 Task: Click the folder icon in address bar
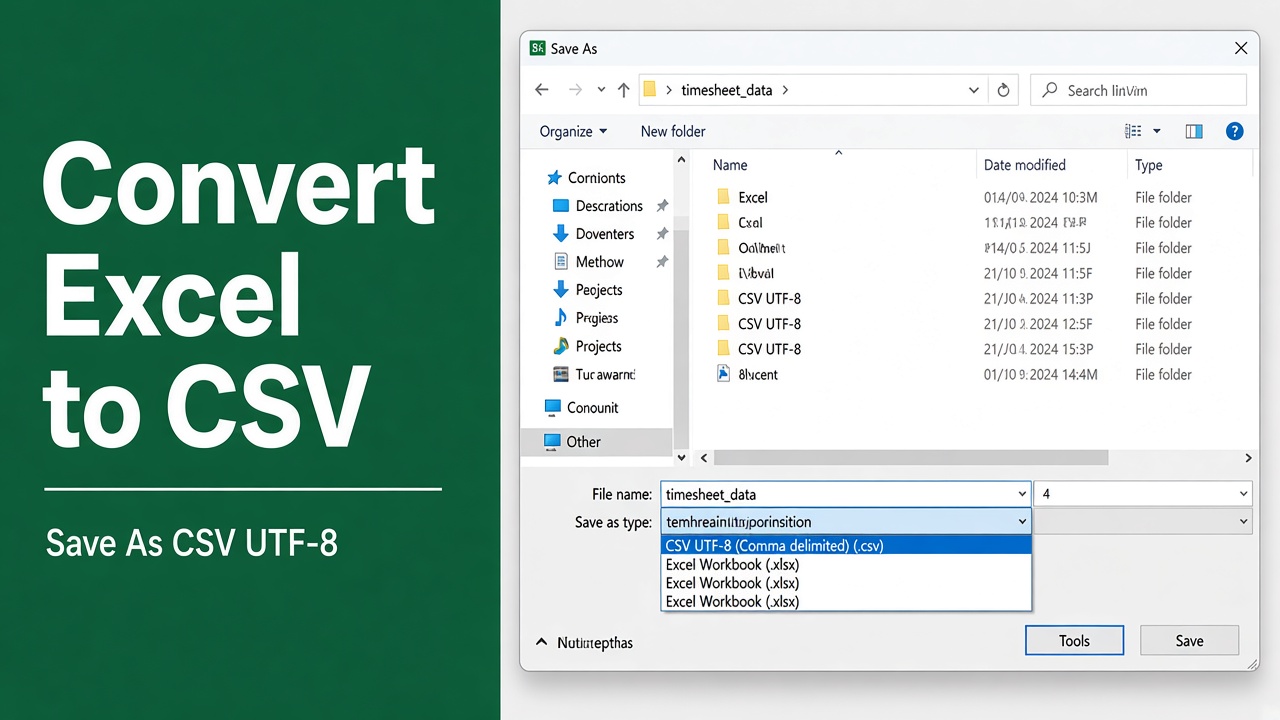click(650, 89)
